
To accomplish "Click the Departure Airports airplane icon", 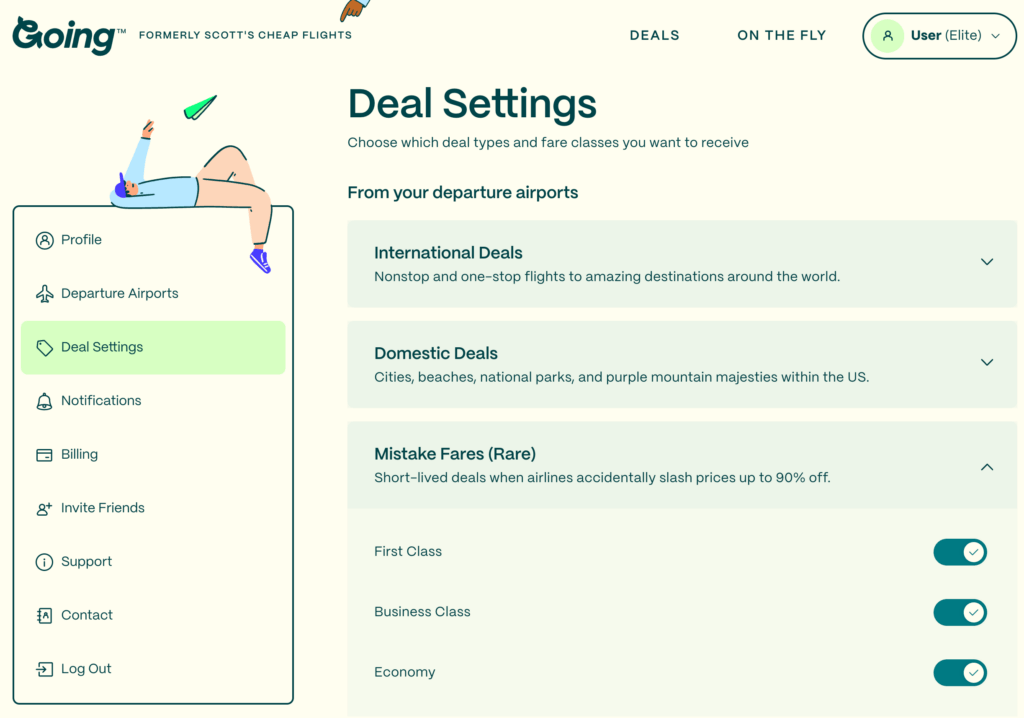I will 44,294.
